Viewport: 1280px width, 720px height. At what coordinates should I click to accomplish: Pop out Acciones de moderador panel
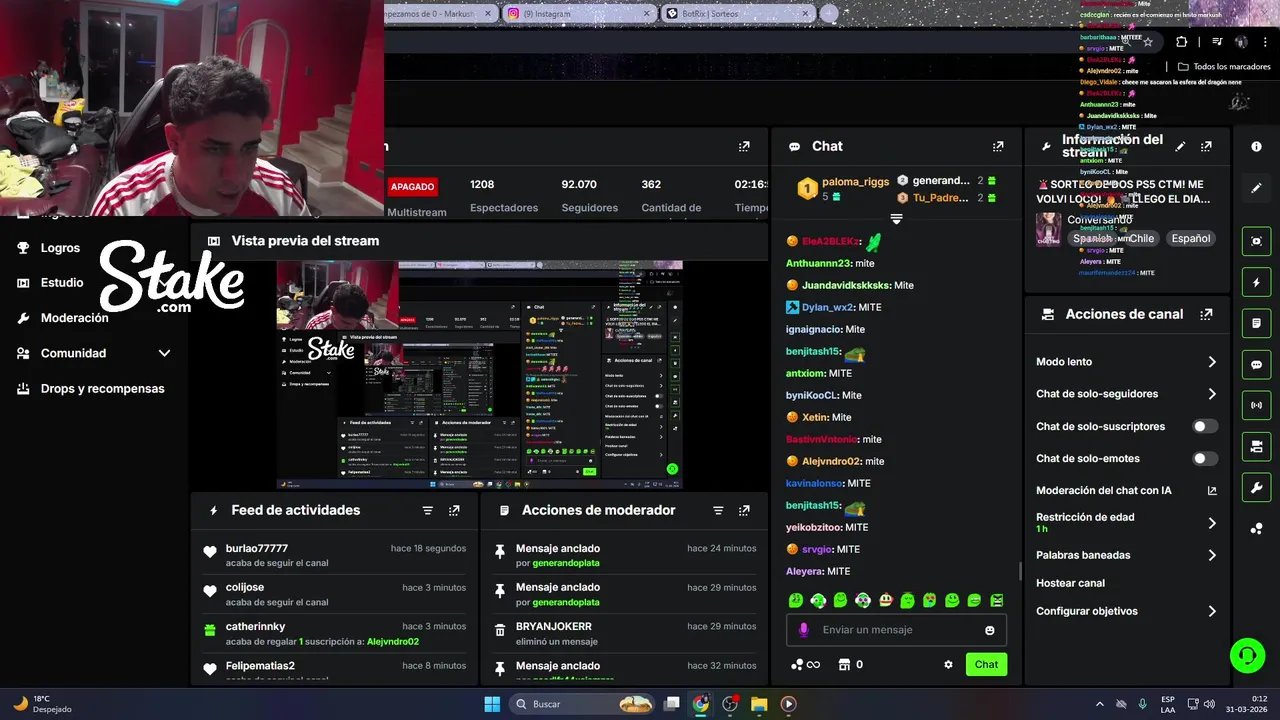tap(744, 510)
